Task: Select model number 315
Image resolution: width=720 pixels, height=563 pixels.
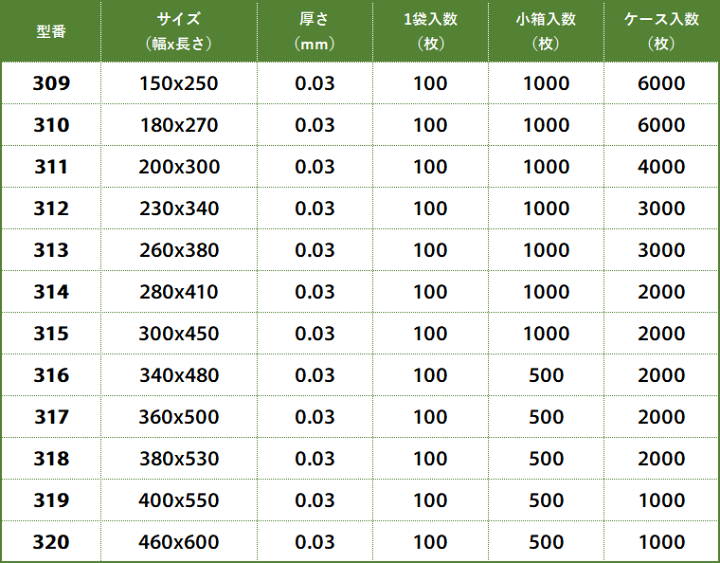Action: [51, 333]
